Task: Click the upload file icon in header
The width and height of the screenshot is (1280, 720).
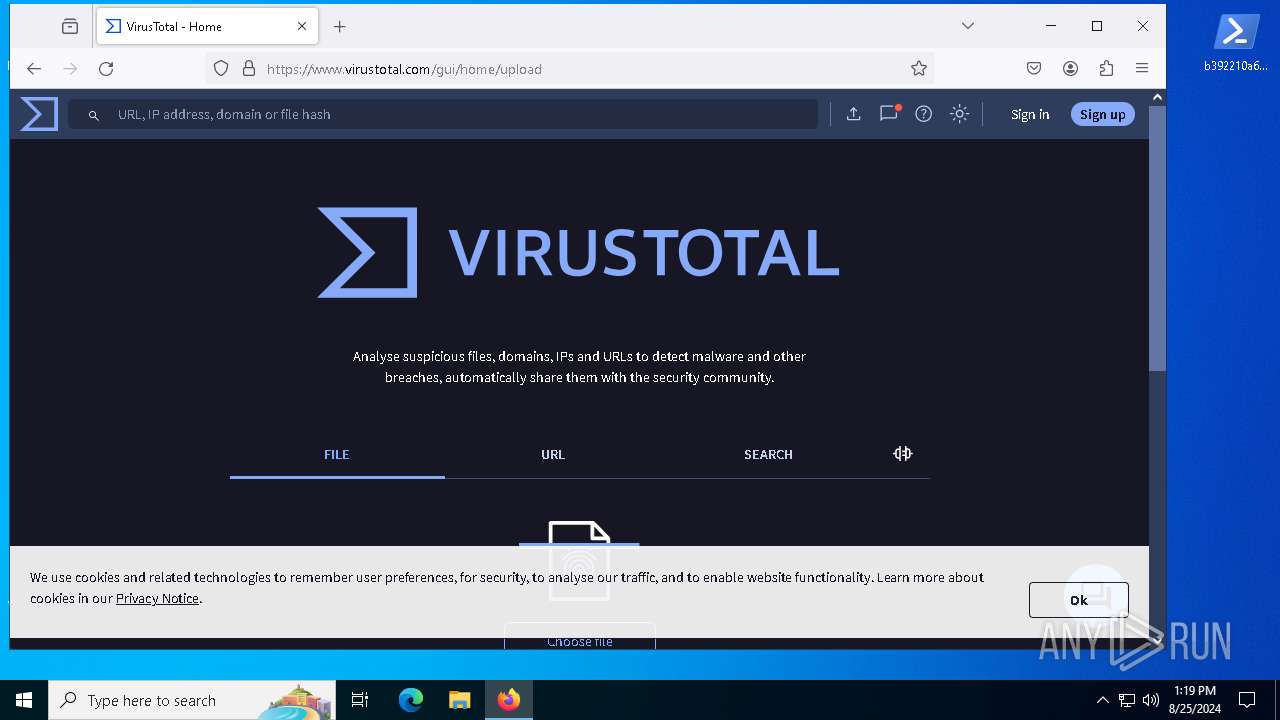Action: 853,114
